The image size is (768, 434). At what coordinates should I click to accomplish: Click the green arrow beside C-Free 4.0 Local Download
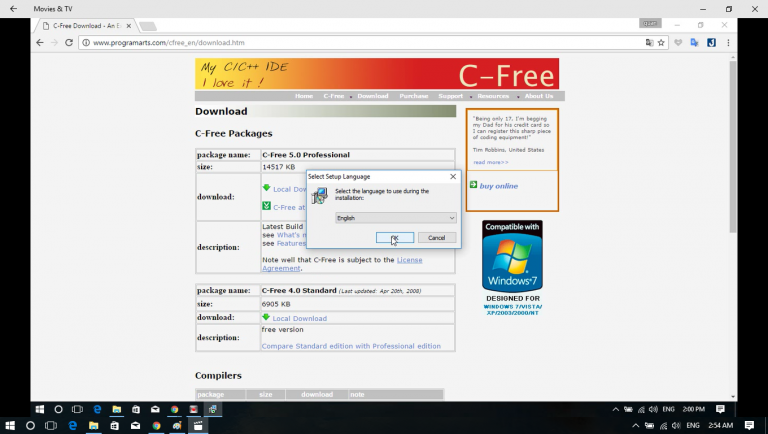pyautogui.click(x=266, y=317)
